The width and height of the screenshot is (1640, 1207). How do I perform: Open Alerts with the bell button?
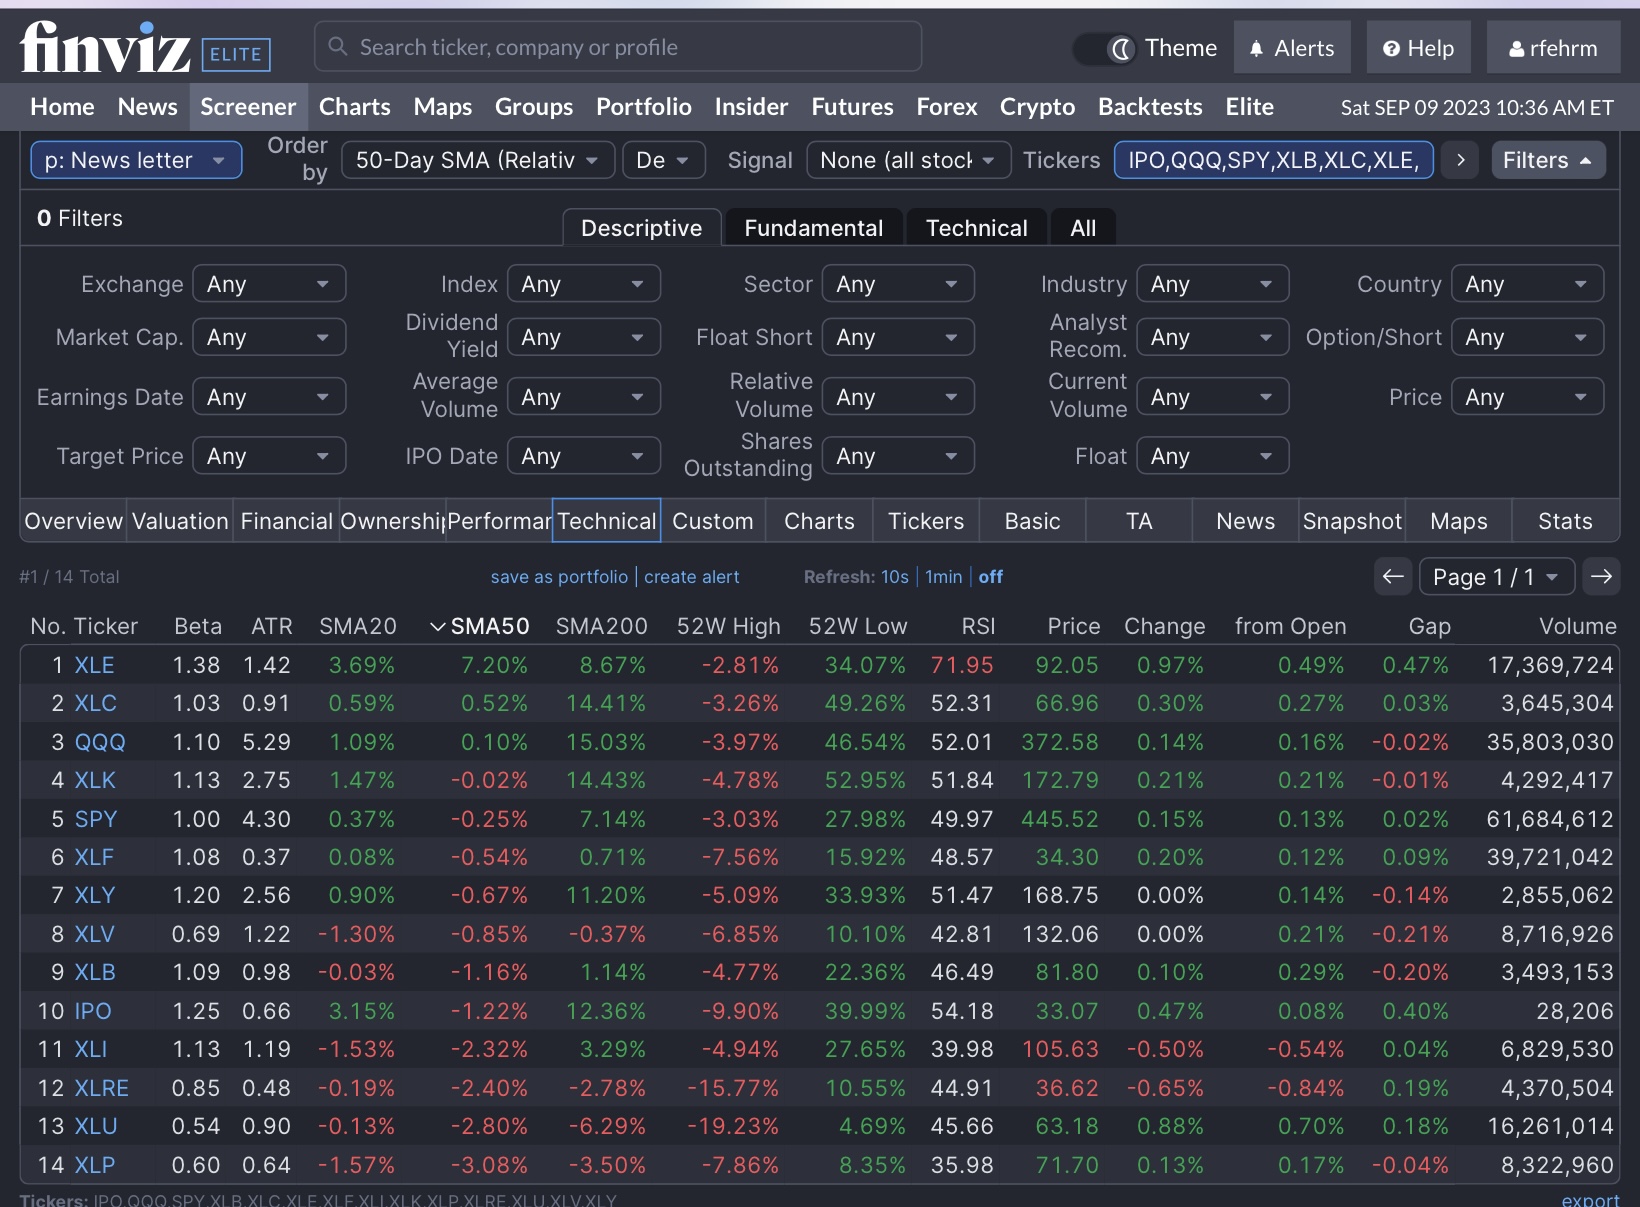1292,48
